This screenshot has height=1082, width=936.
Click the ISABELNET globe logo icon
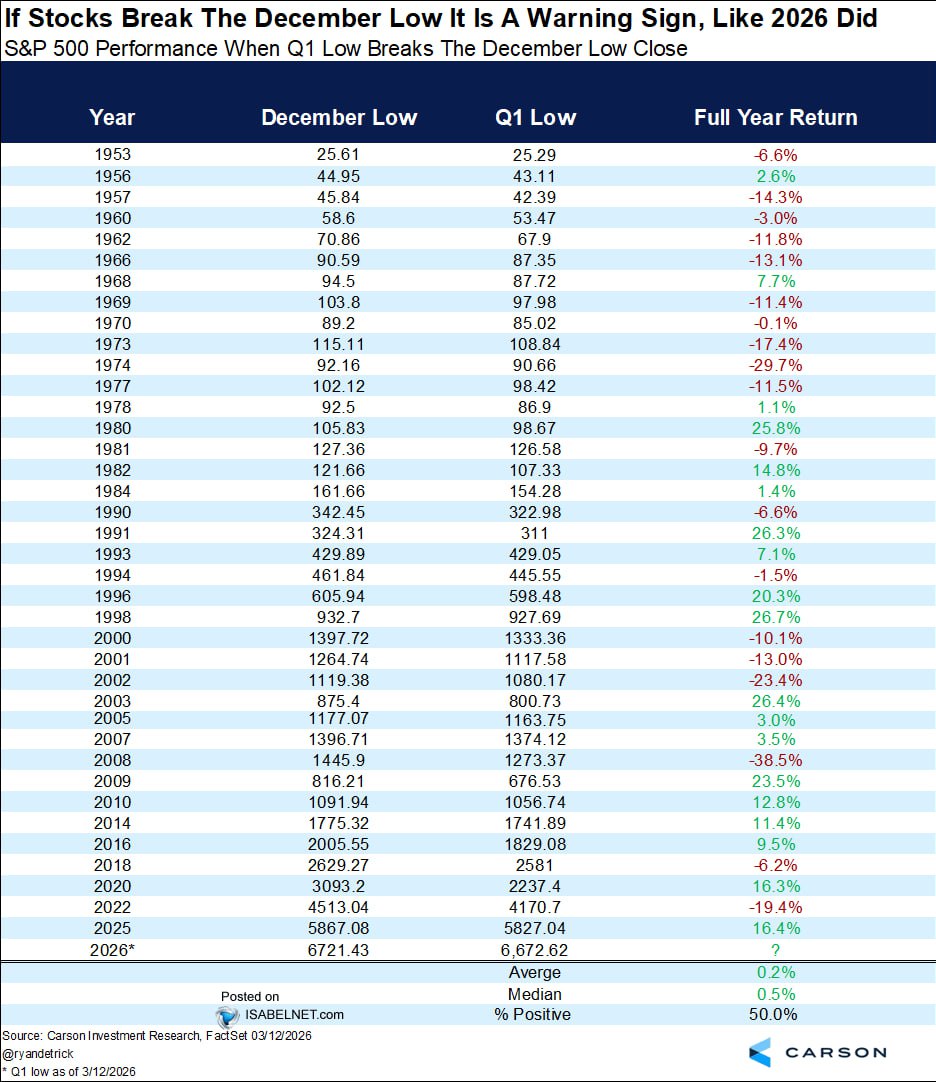[224, 1014]
